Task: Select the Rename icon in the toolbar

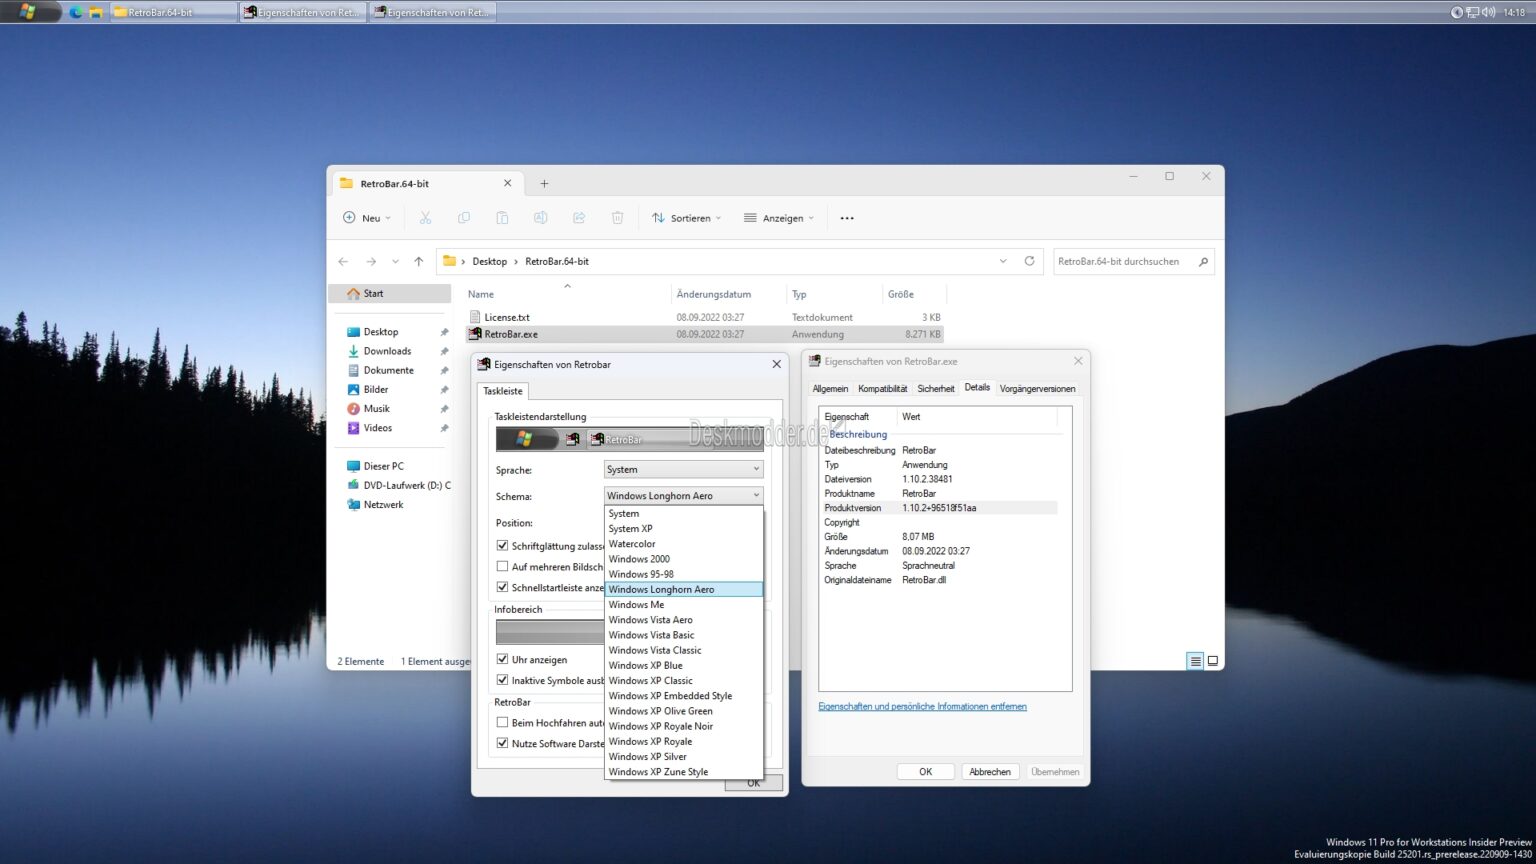Action: point(540,217)
